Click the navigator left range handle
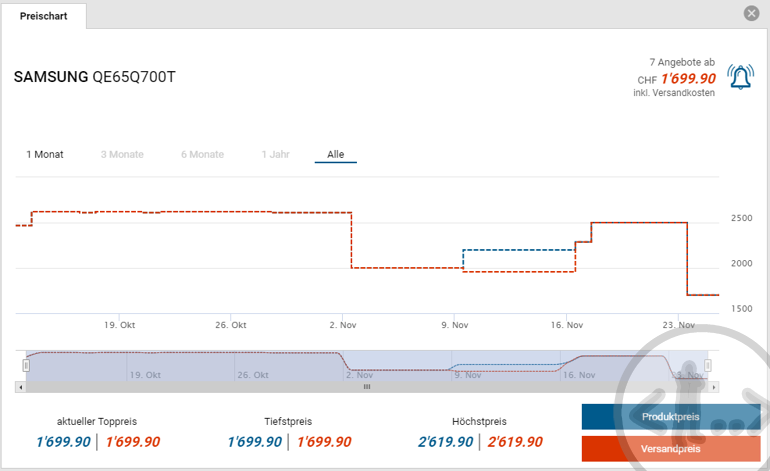The image size is (770, 471). [26, 365]
